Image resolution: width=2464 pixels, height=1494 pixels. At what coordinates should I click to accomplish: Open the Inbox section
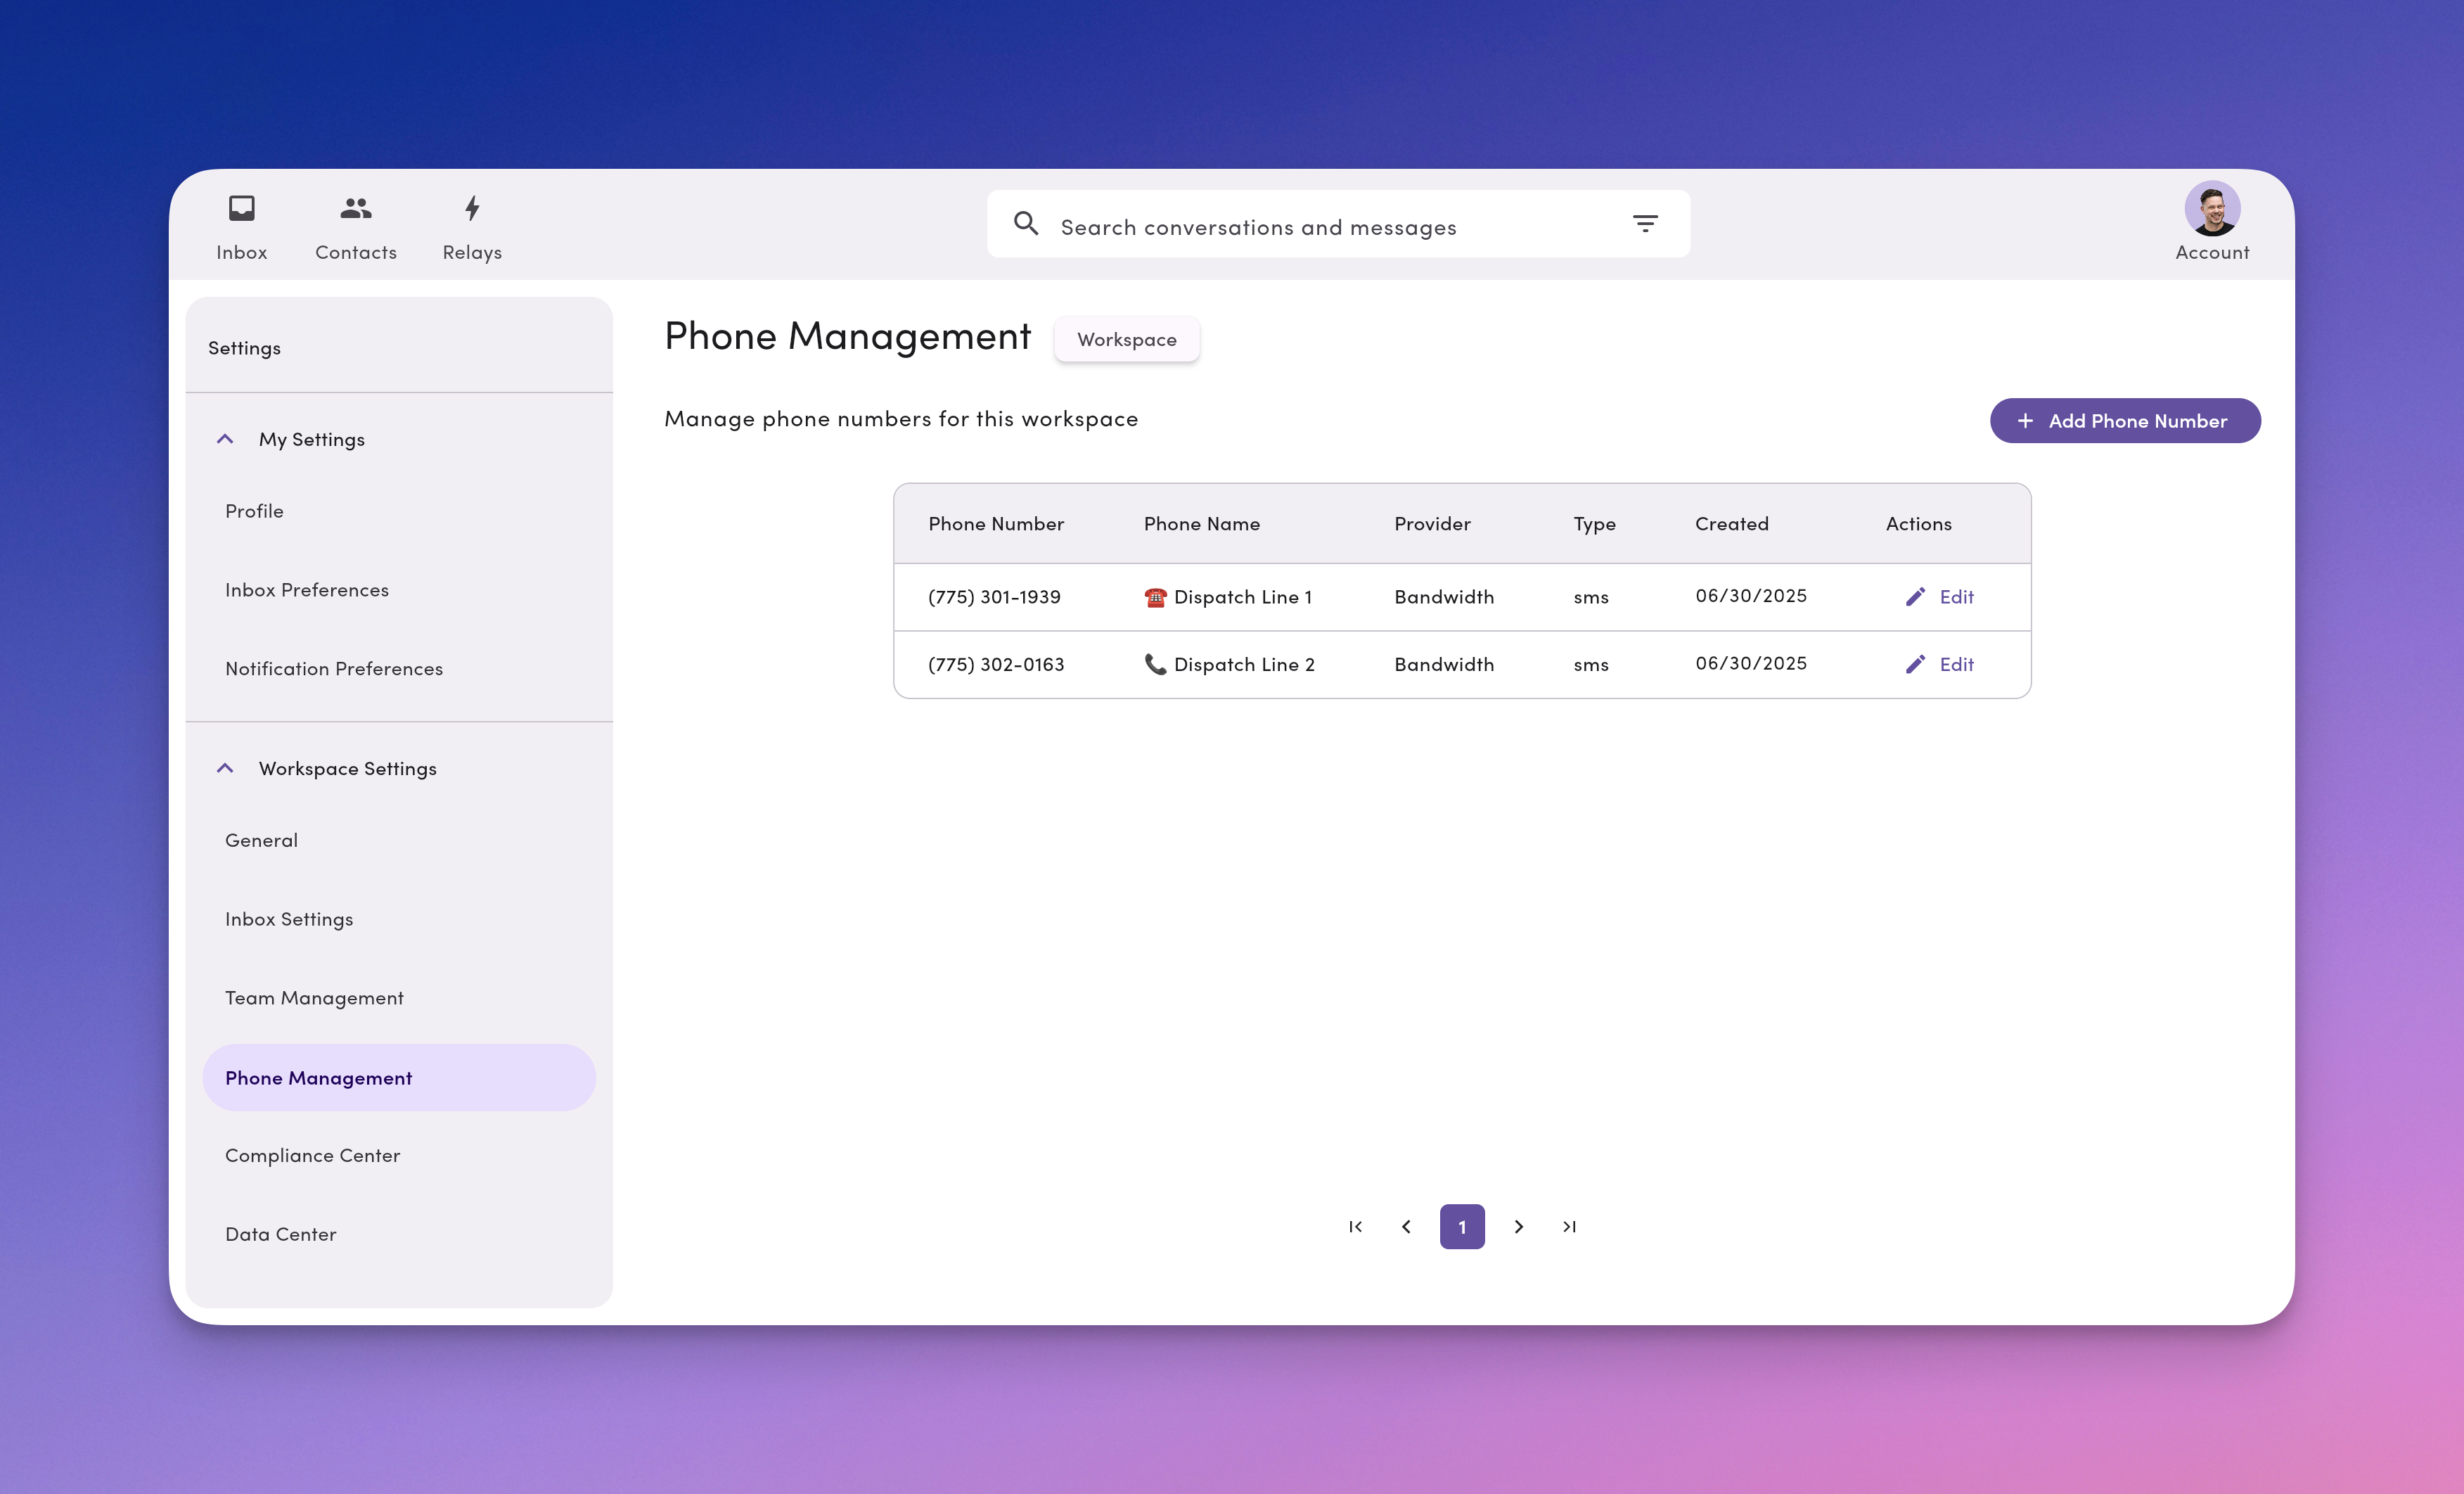pos(242,224)
